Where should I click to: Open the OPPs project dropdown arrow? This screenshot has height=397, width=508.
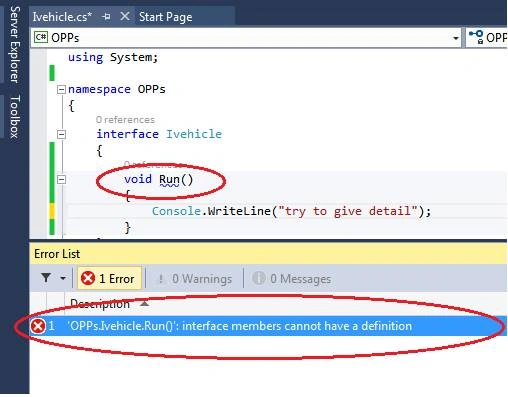(x=456, y=38)
